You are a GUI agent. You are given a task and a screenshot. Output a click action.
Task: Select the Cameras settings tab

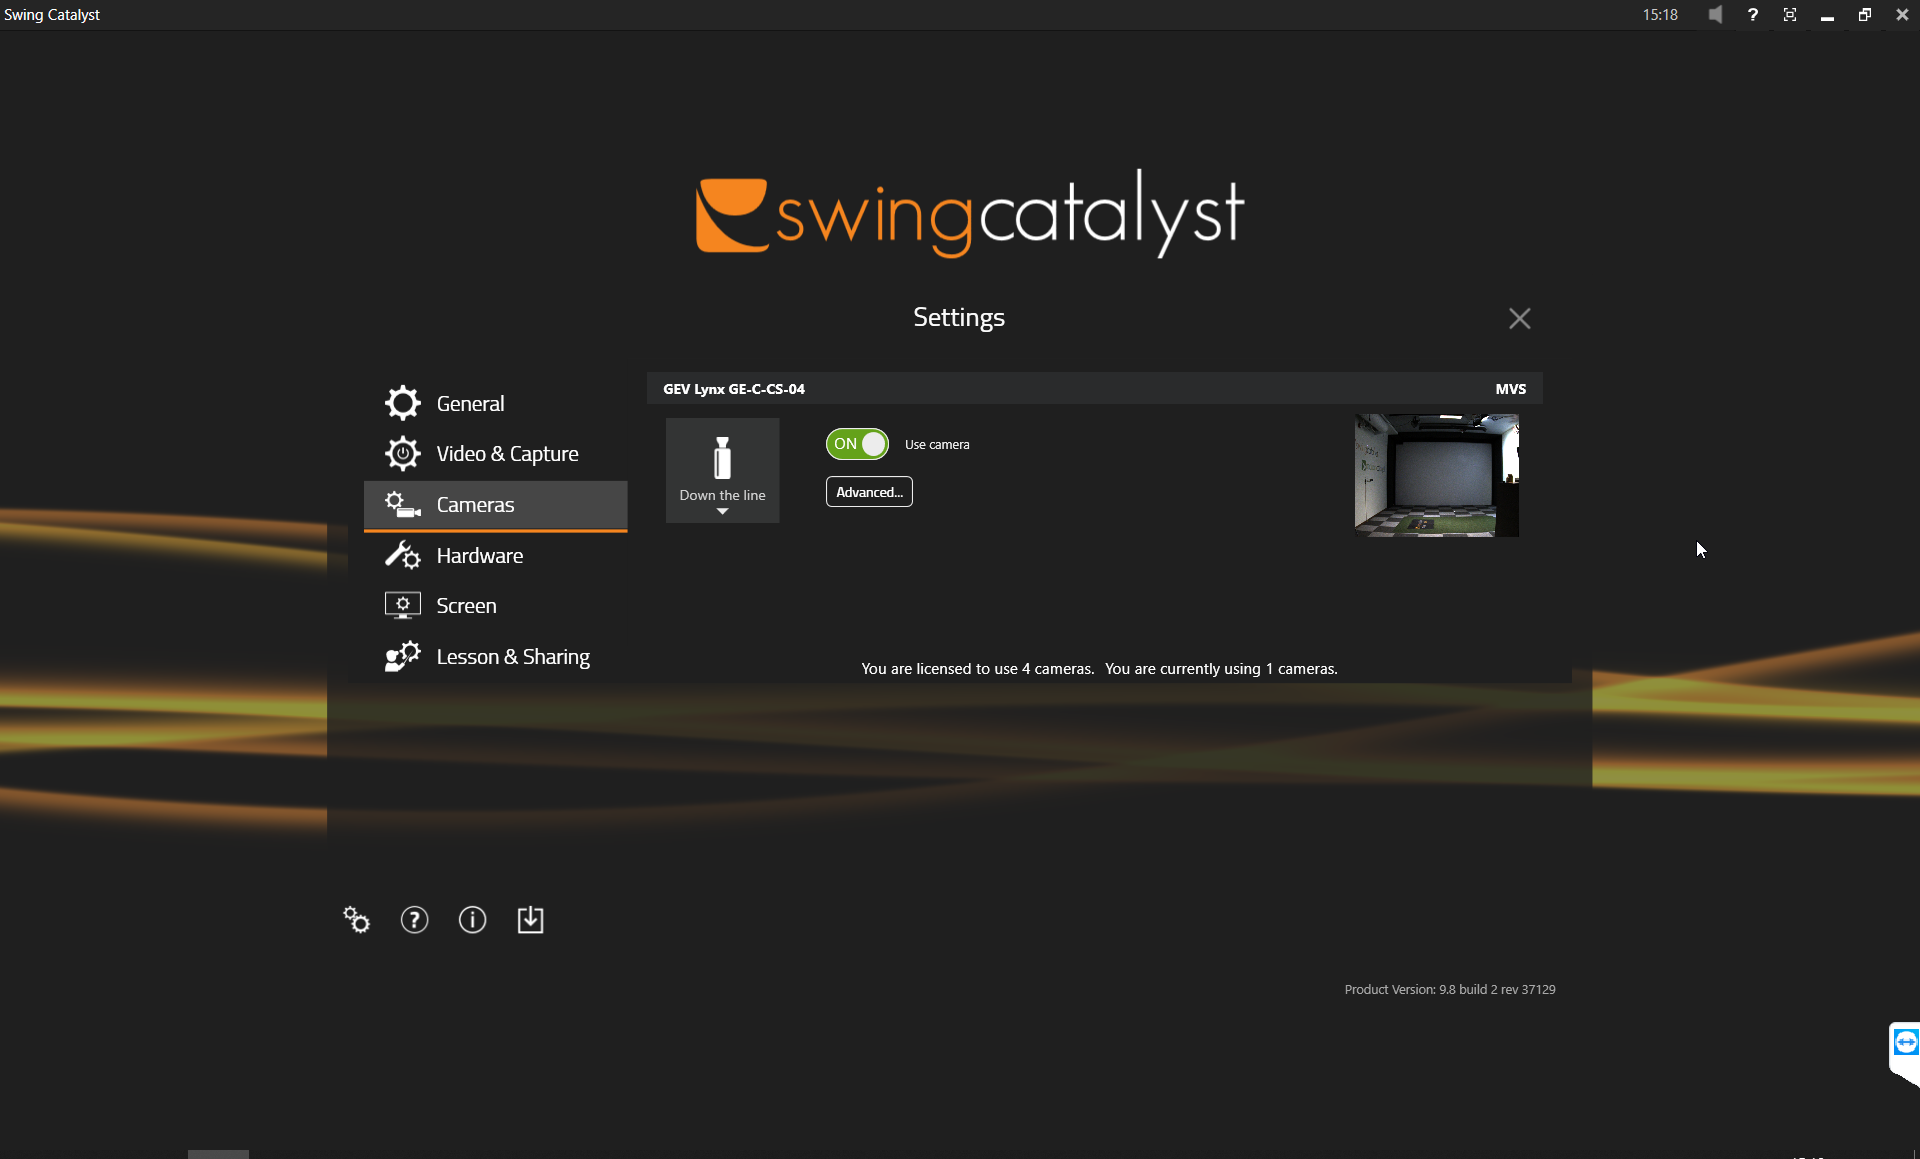476,505
